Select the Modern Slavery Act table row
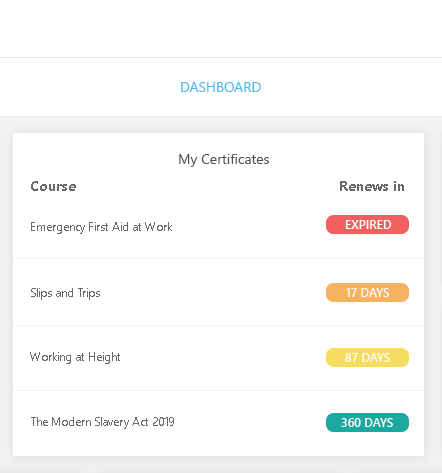This screenshot has height=473, width=442. [219, 423]
